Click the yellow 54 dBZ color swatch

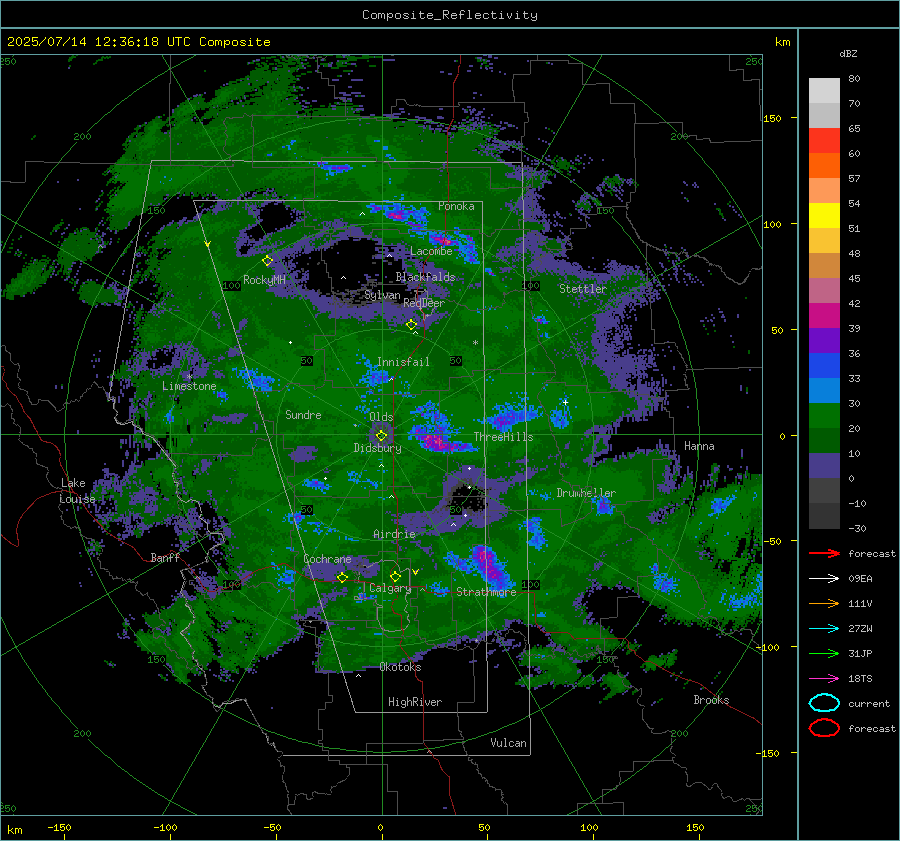824,215
